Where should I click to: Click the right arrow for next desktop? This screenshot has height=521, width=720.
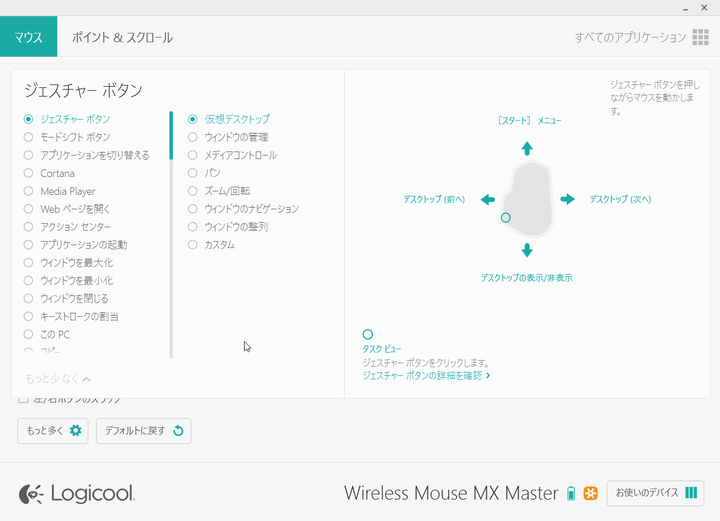(x=568, y=199)
